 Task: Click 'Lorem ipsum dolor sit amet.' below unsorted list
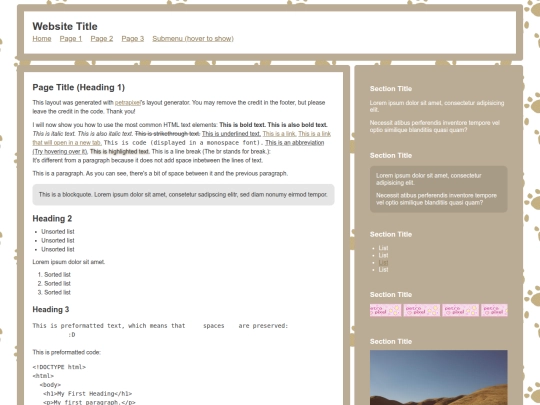[x=69, y=262]
